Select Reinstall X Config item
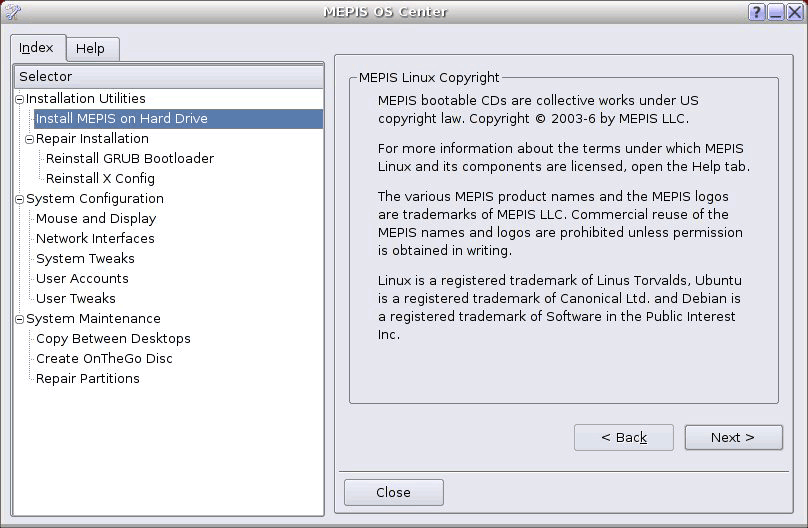Screen dimensions: 808x528 [x=100, y=178]
